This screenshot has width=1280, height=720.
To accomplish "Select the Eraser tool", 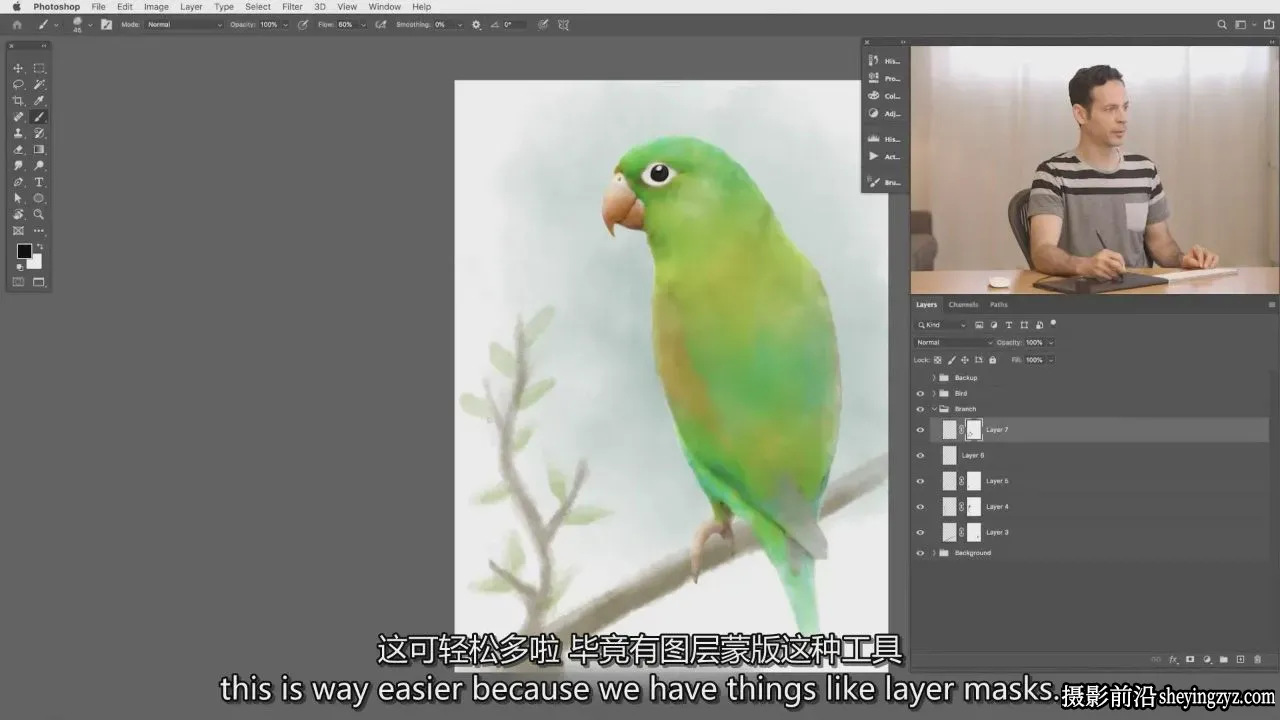I will [x=18, y=149].
